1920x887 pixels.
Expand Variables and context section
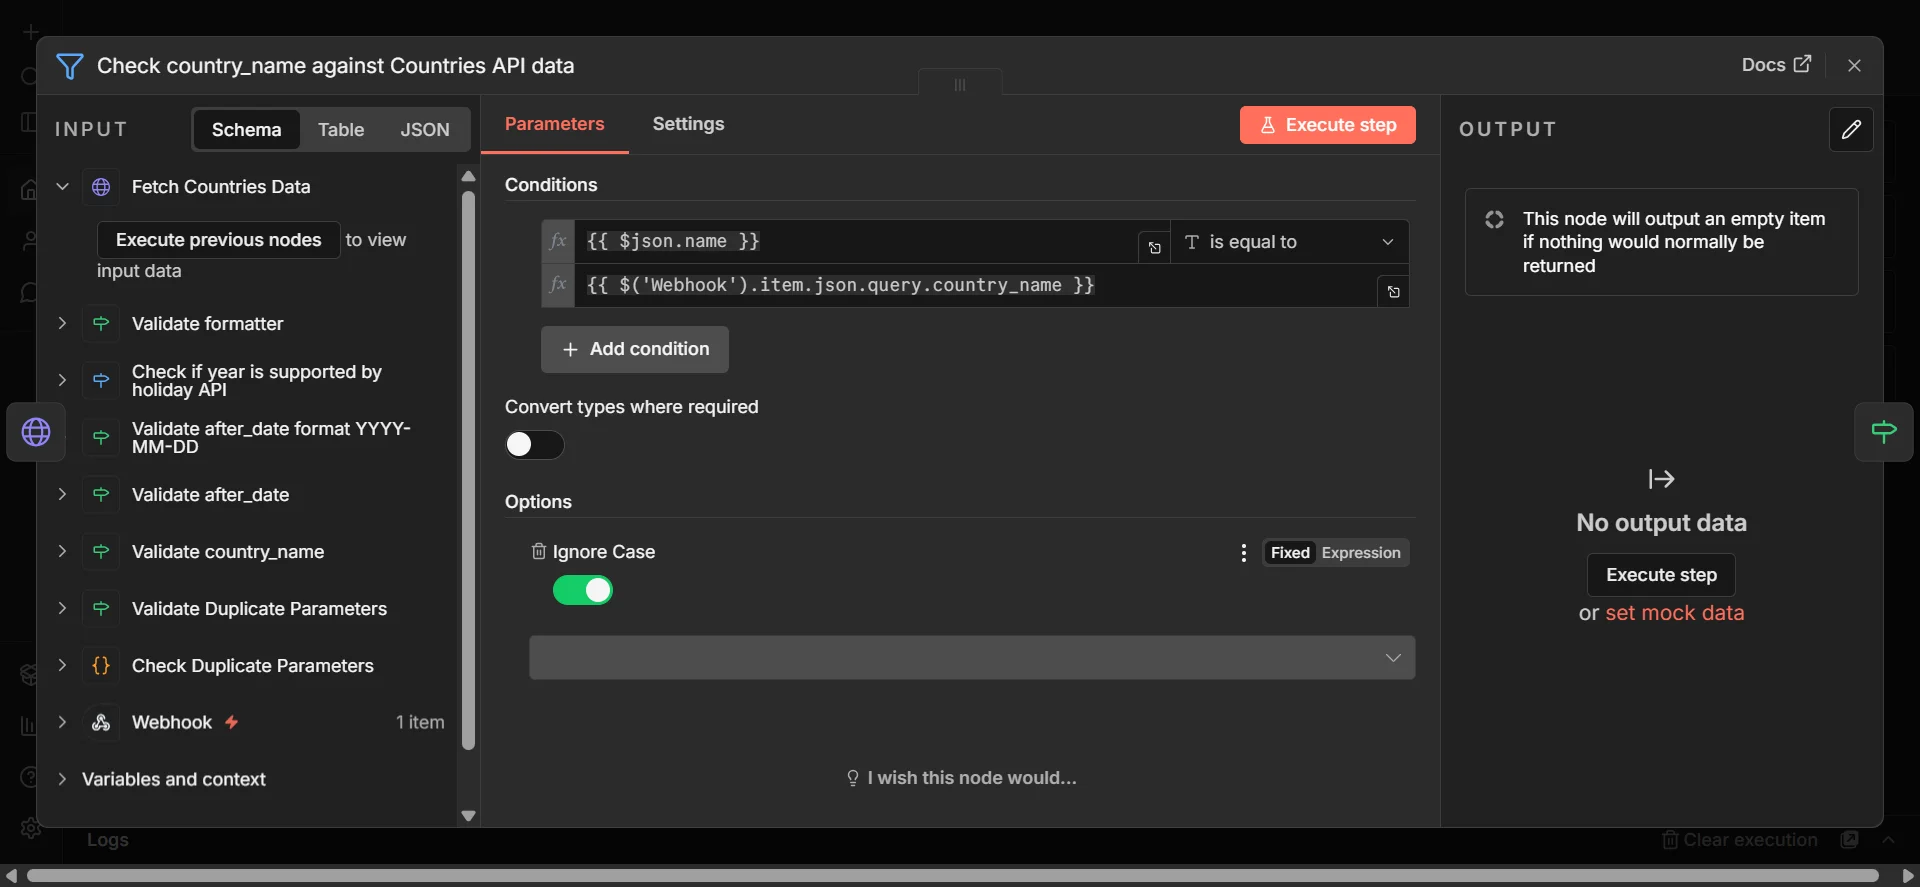coord(62,779)
